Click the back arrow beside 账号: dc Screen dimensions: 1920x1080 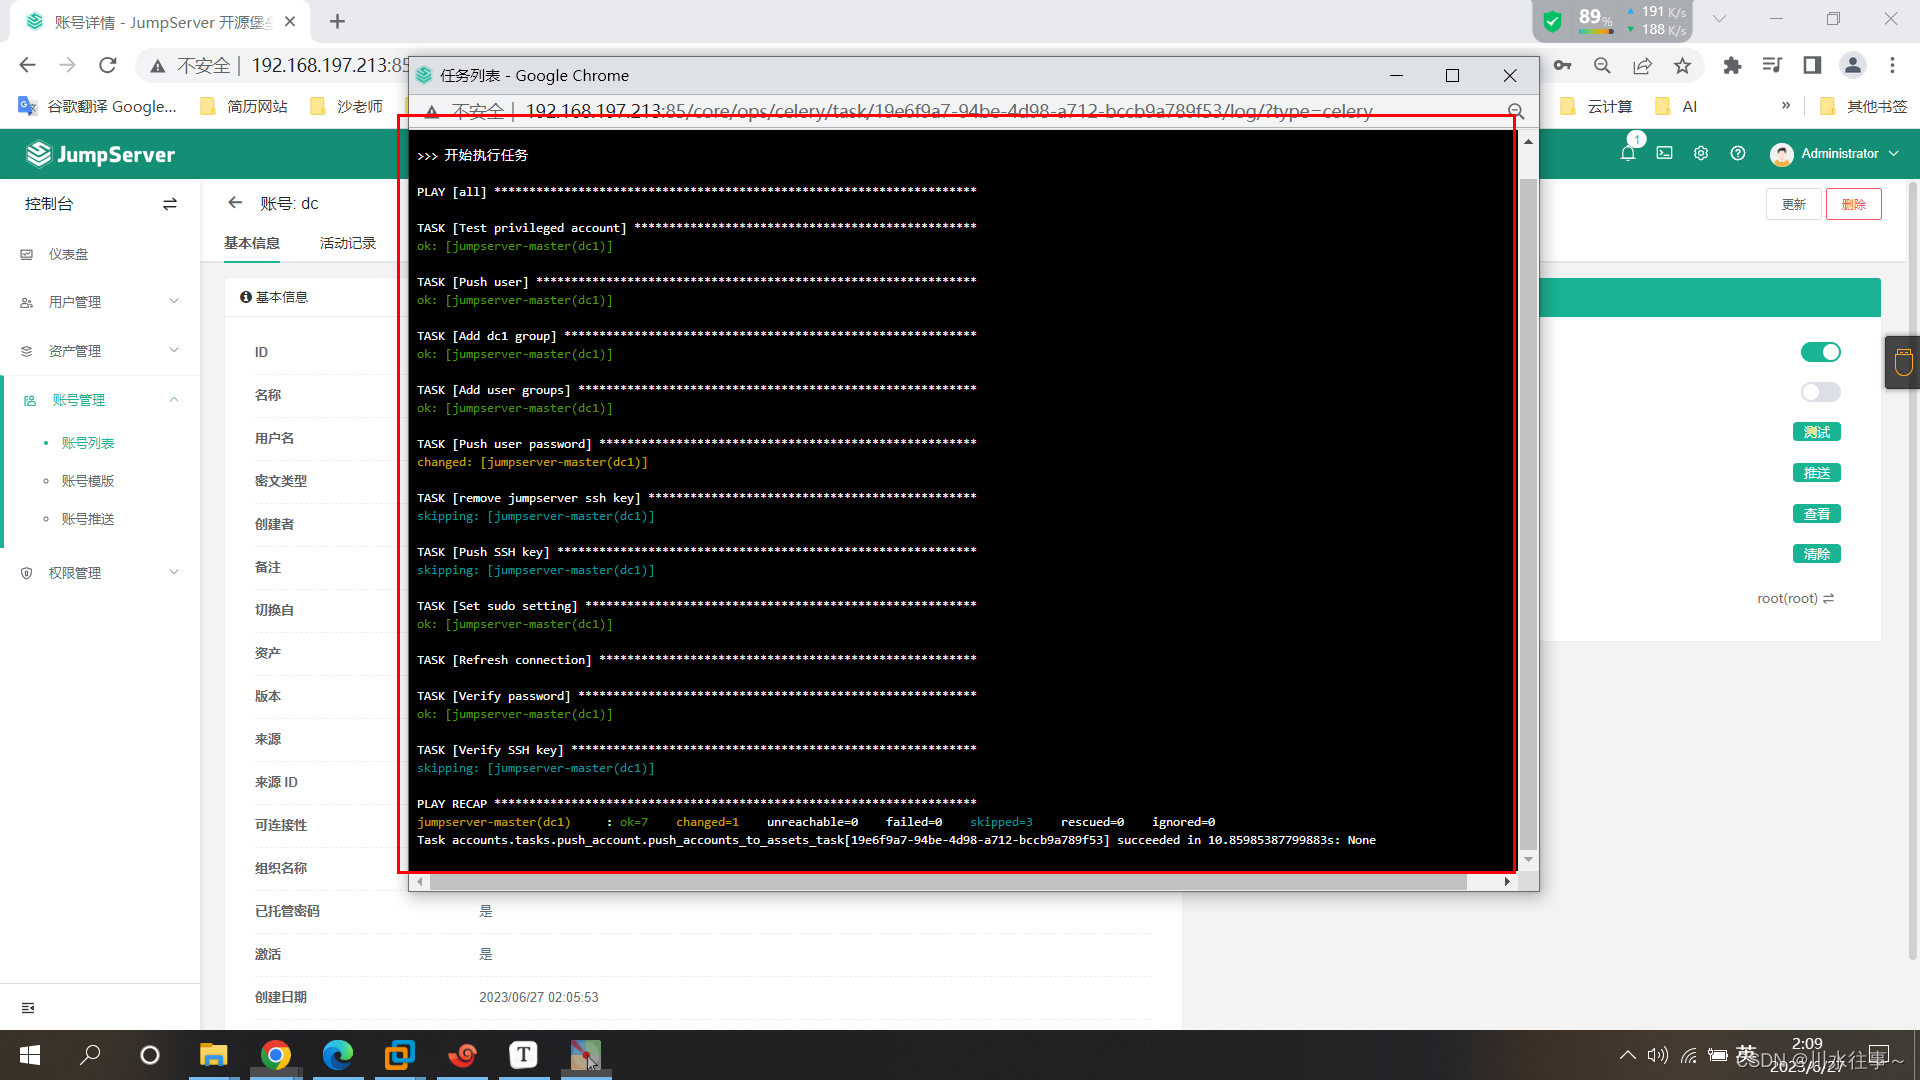pyautogui.click(x=235, y=203)
